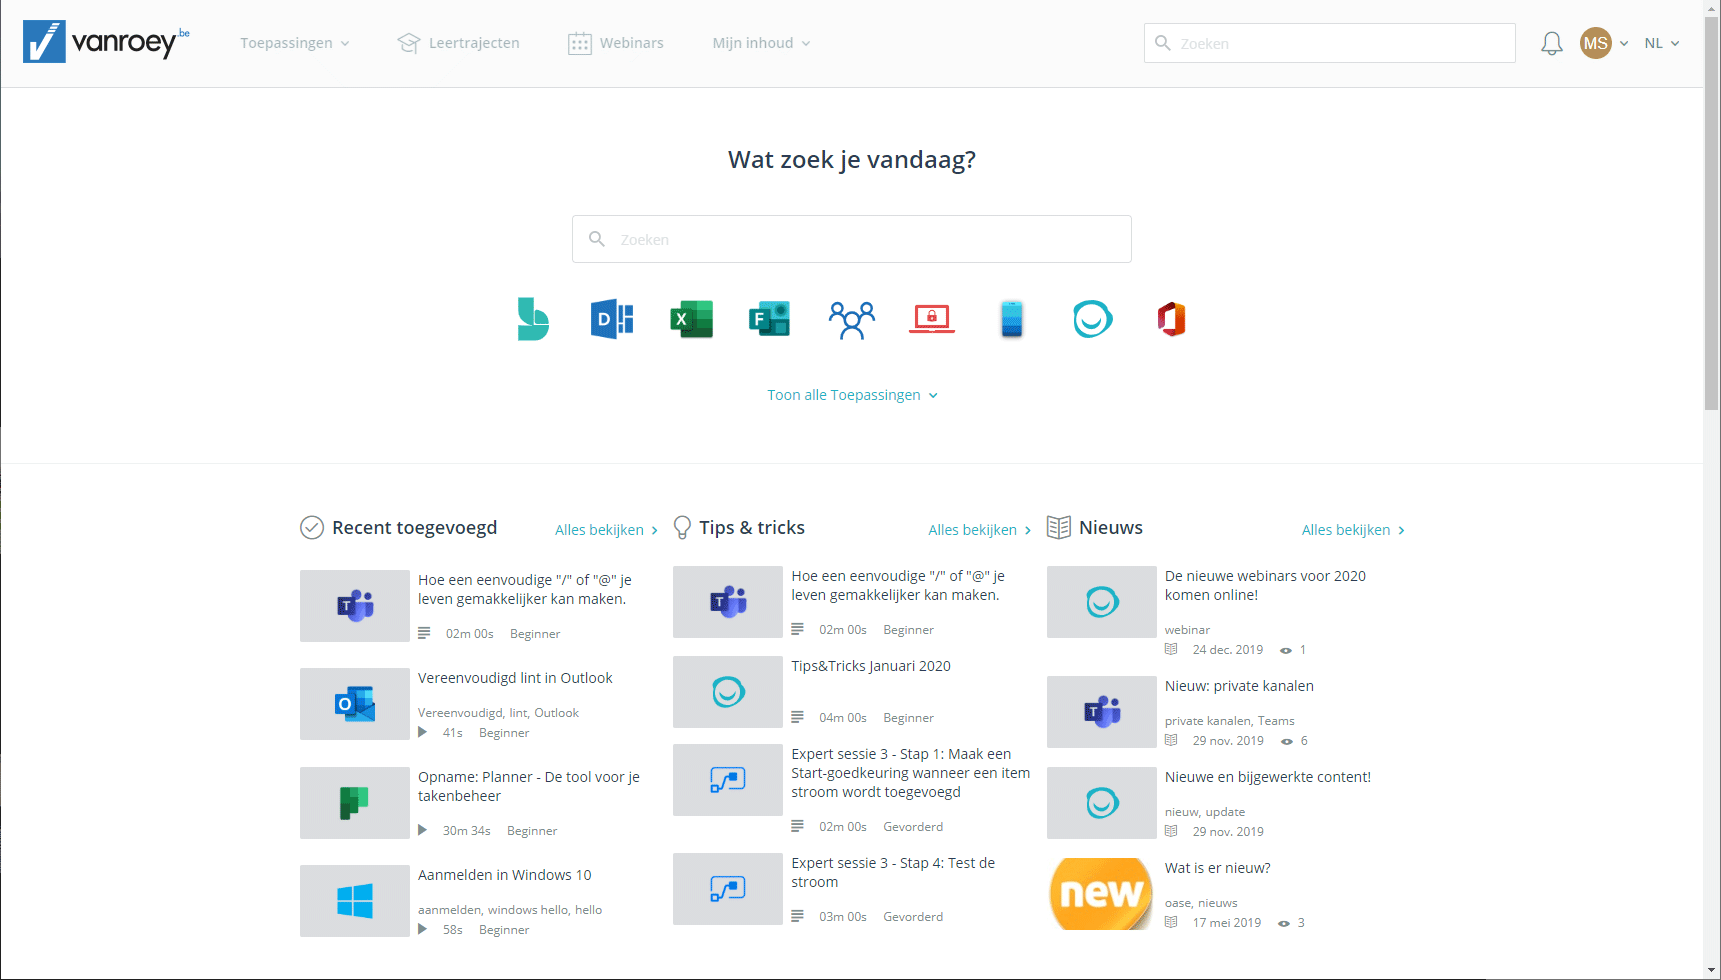Image resolution: width=1721 pixels, height=980 pixels.
Task: Click the main center Zoeken search box
Action: 852,239
